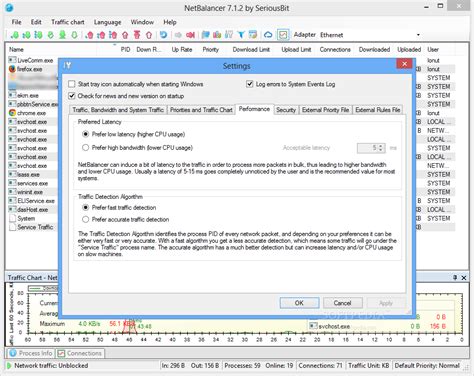Click the Acceptable latency spinner arrows

(381, 148)
